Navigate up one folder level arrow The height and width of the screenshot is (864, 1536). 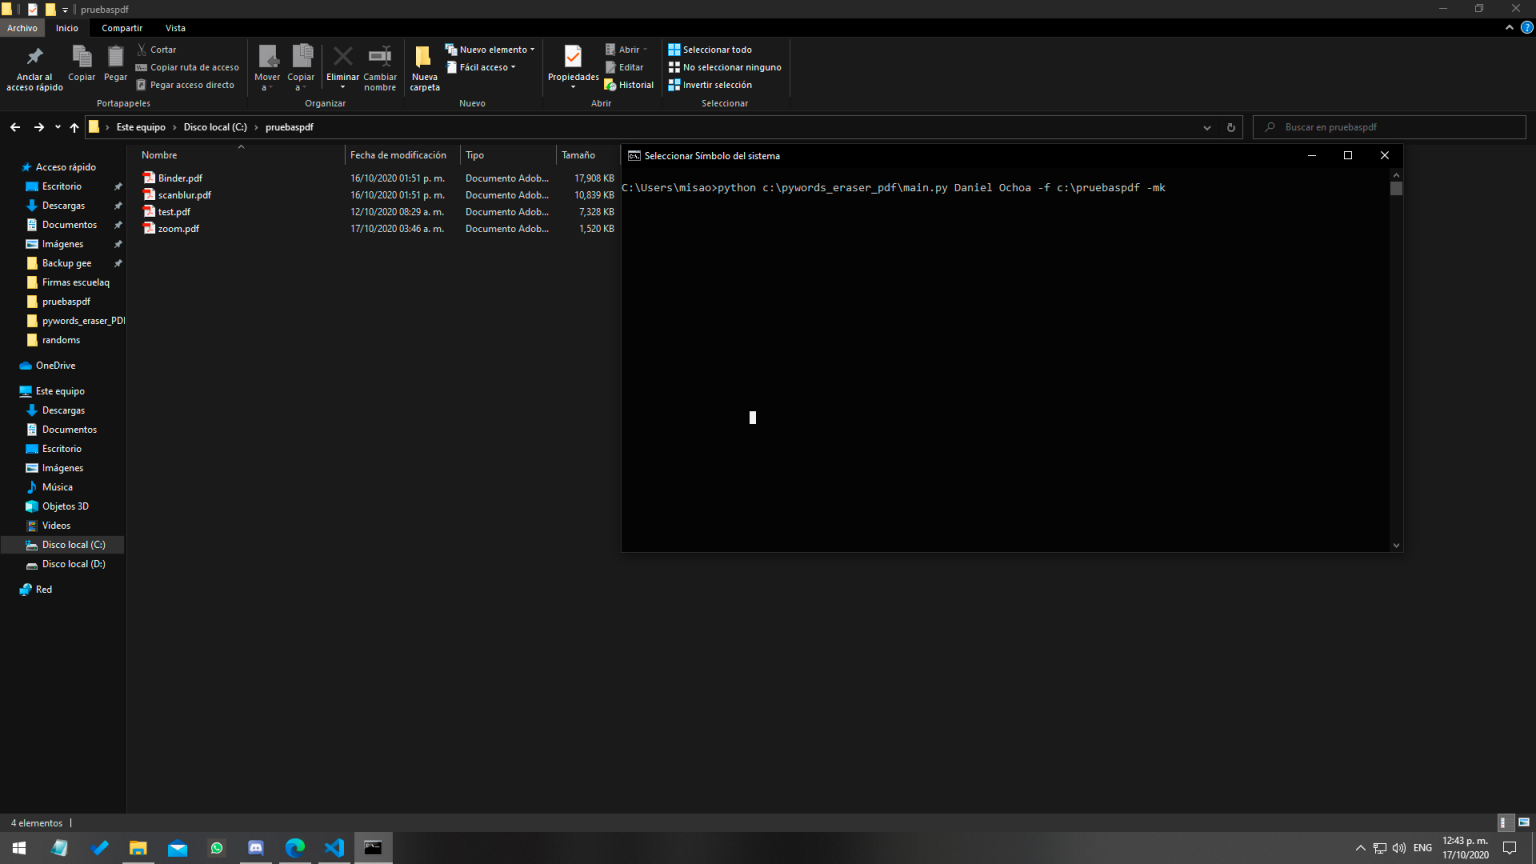[x=74, y=127]
